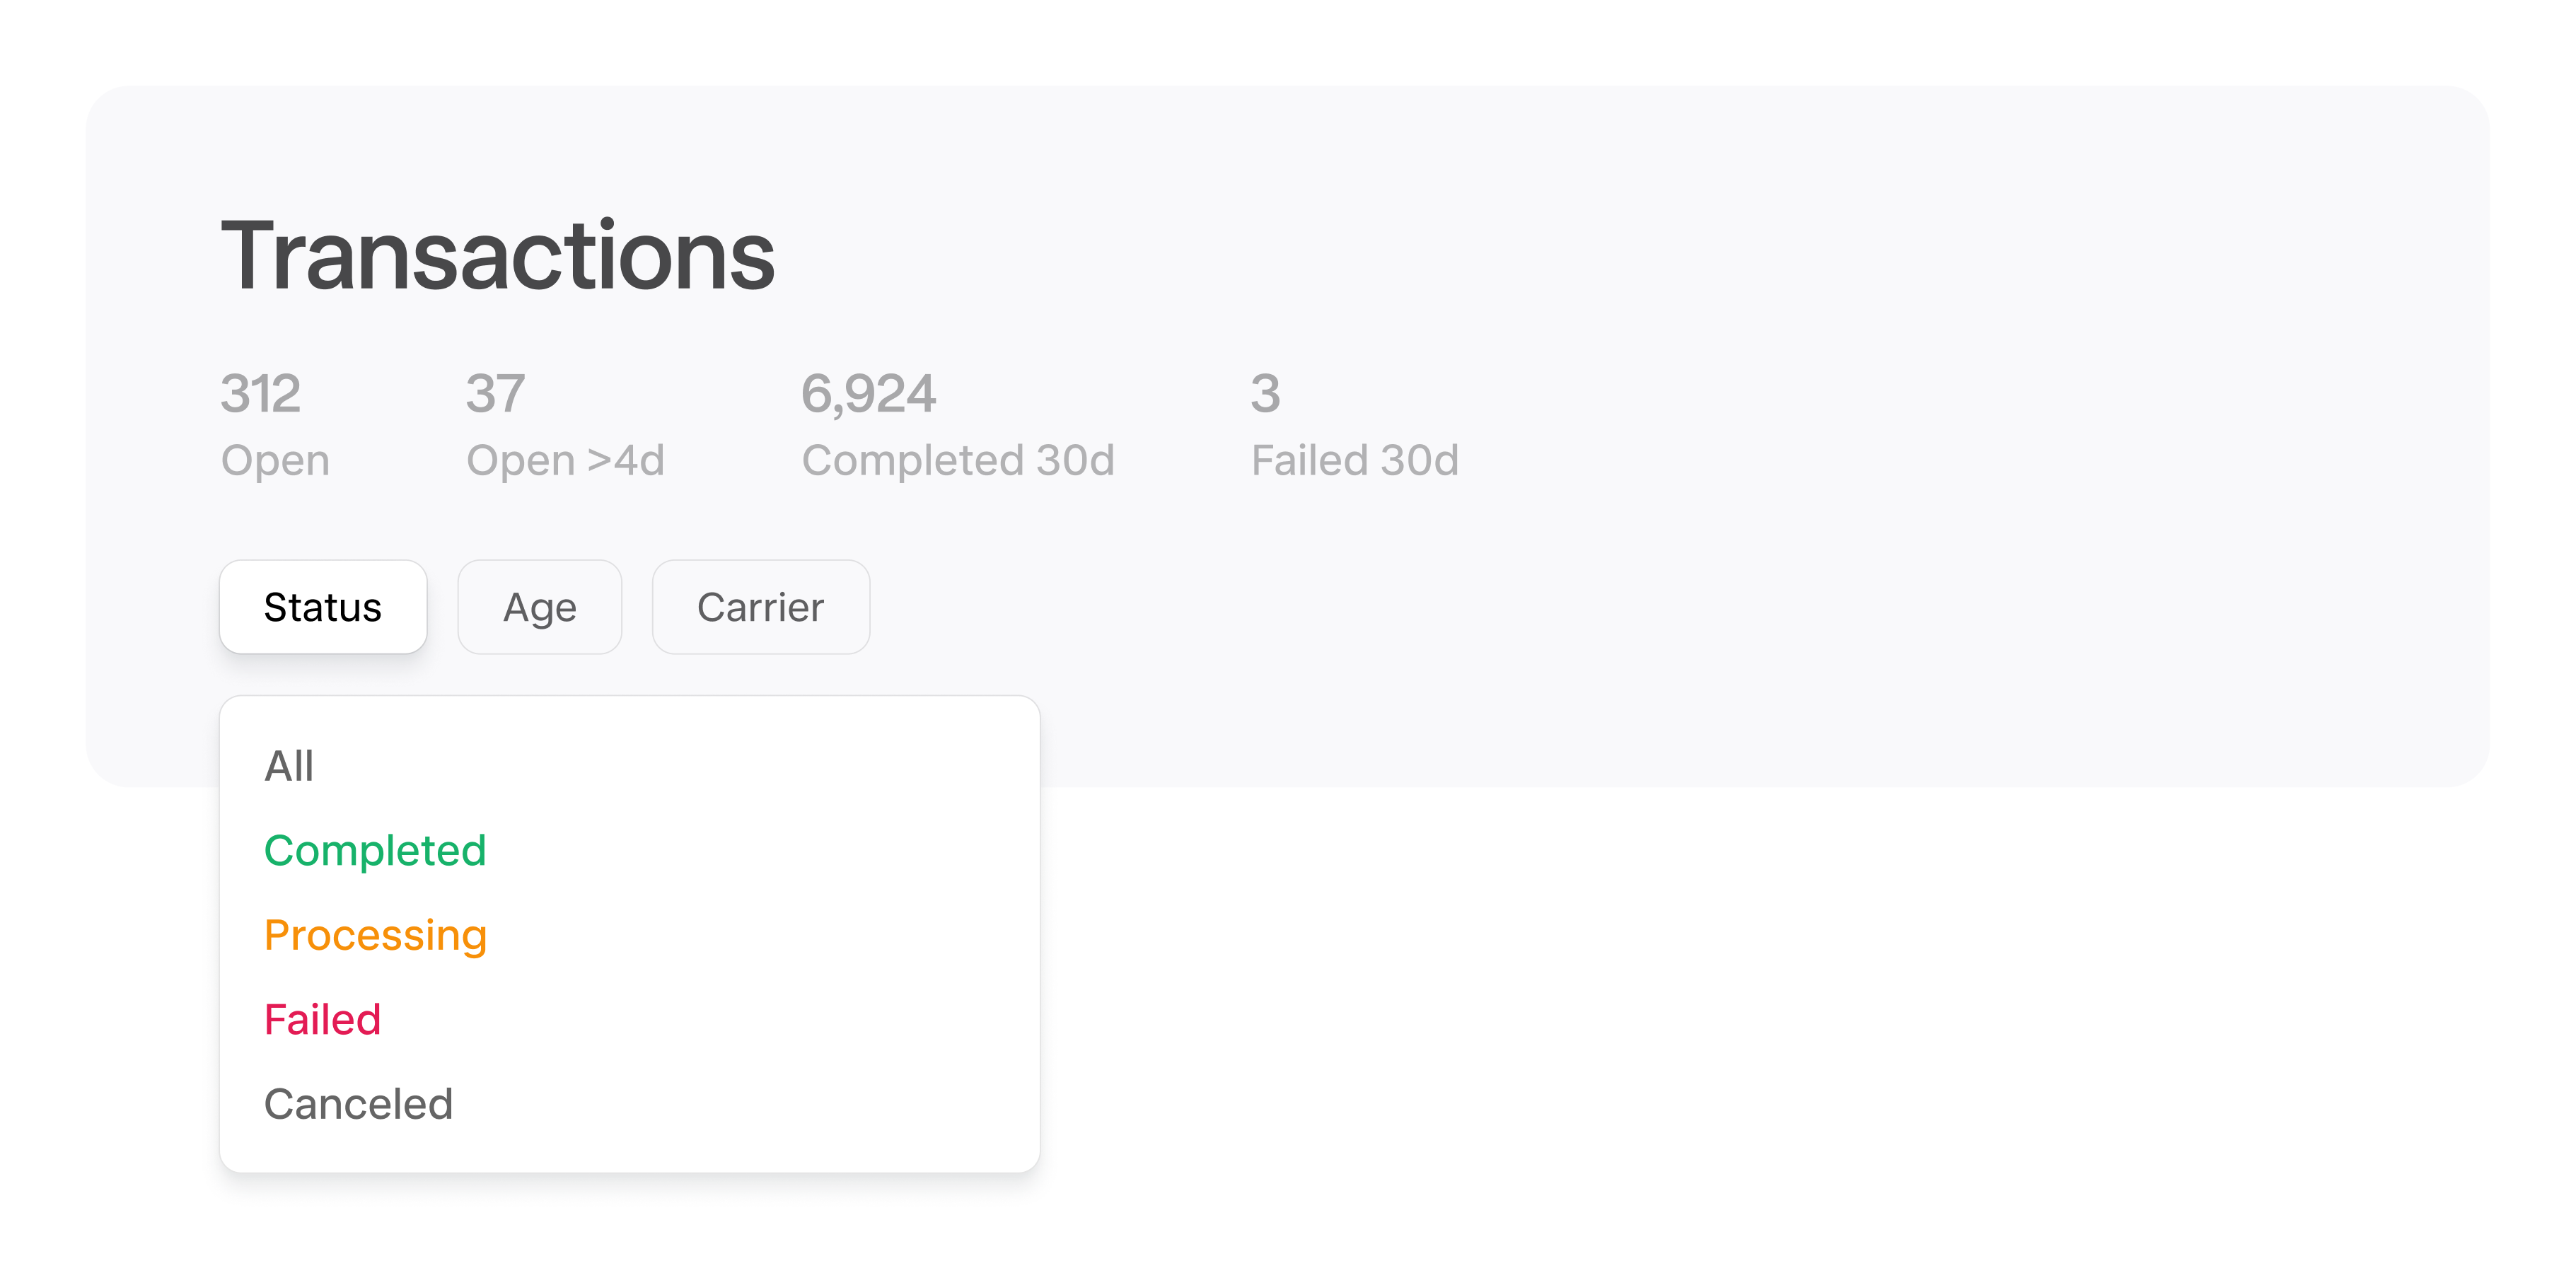
Task: Click the Transactions page heading
Action: coord(498,256)
